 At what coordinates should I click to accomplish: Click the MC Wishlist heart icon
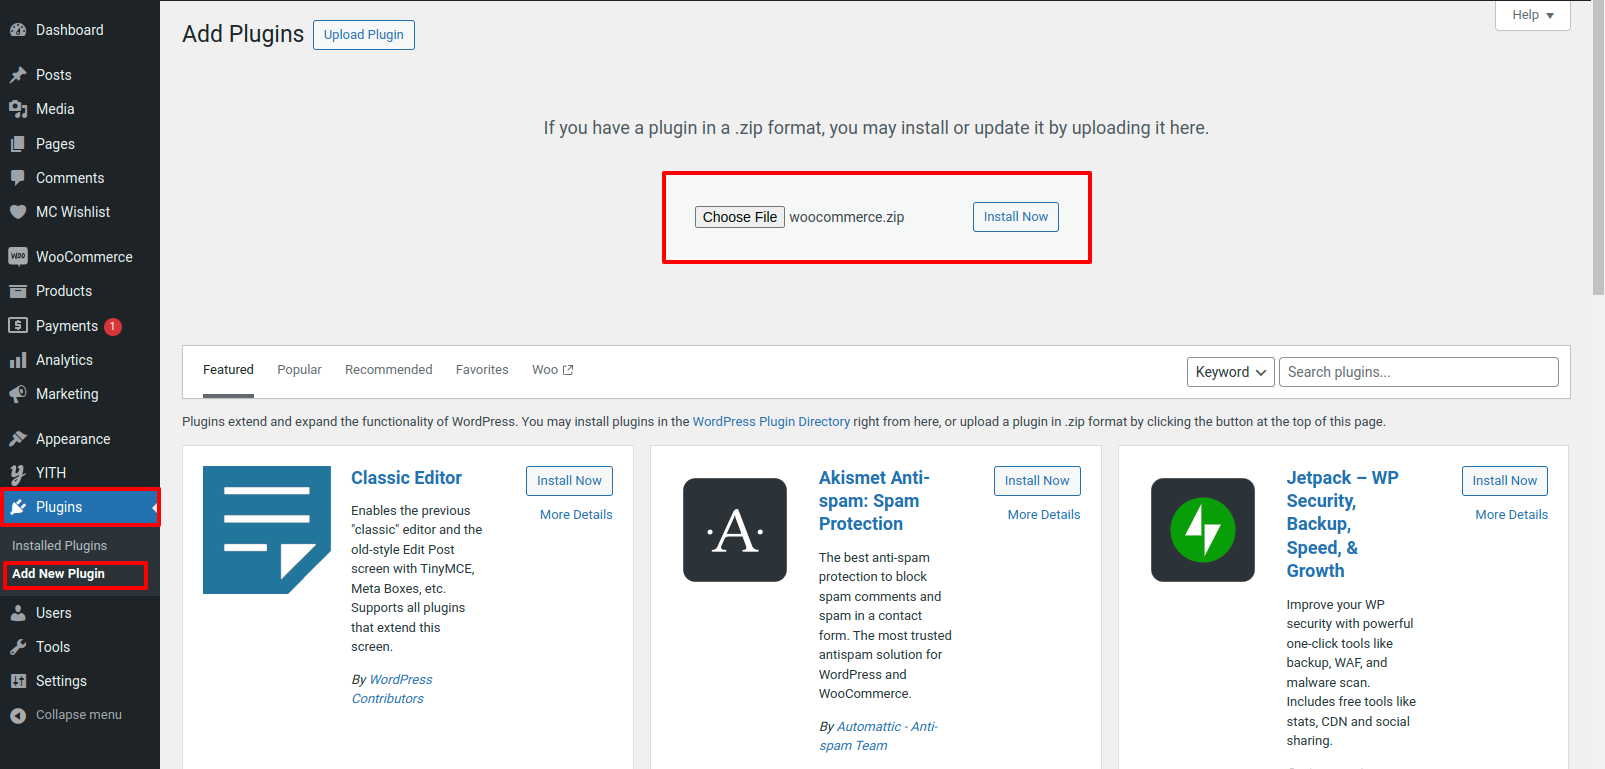pos(18,212)
